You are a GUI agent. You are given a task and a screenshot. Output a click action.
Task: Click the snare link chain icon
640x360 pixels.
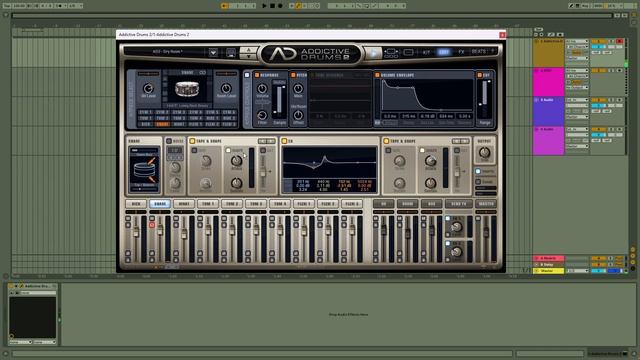[x=202, y=73]
